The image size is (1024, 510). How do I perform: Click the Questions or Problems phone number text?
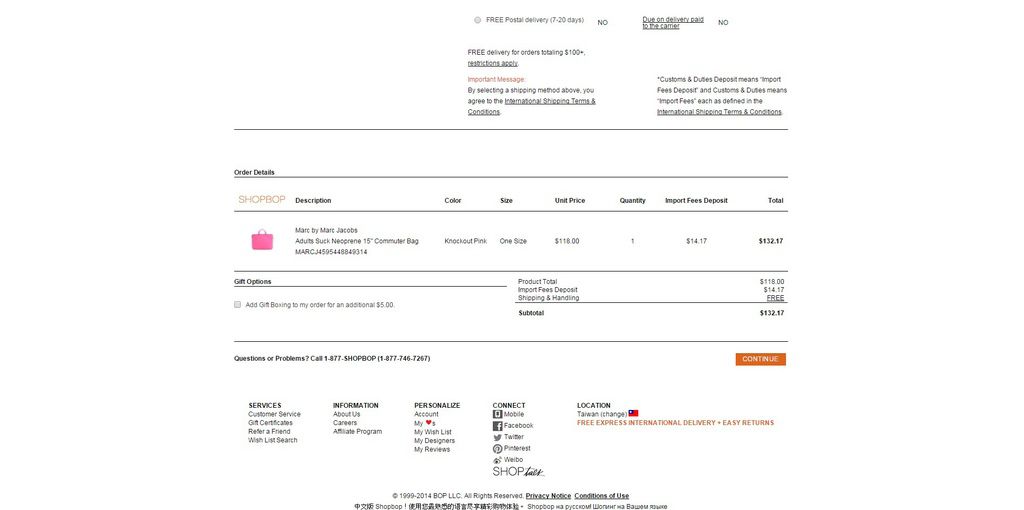pyautogui.click(x=332, y=359)
